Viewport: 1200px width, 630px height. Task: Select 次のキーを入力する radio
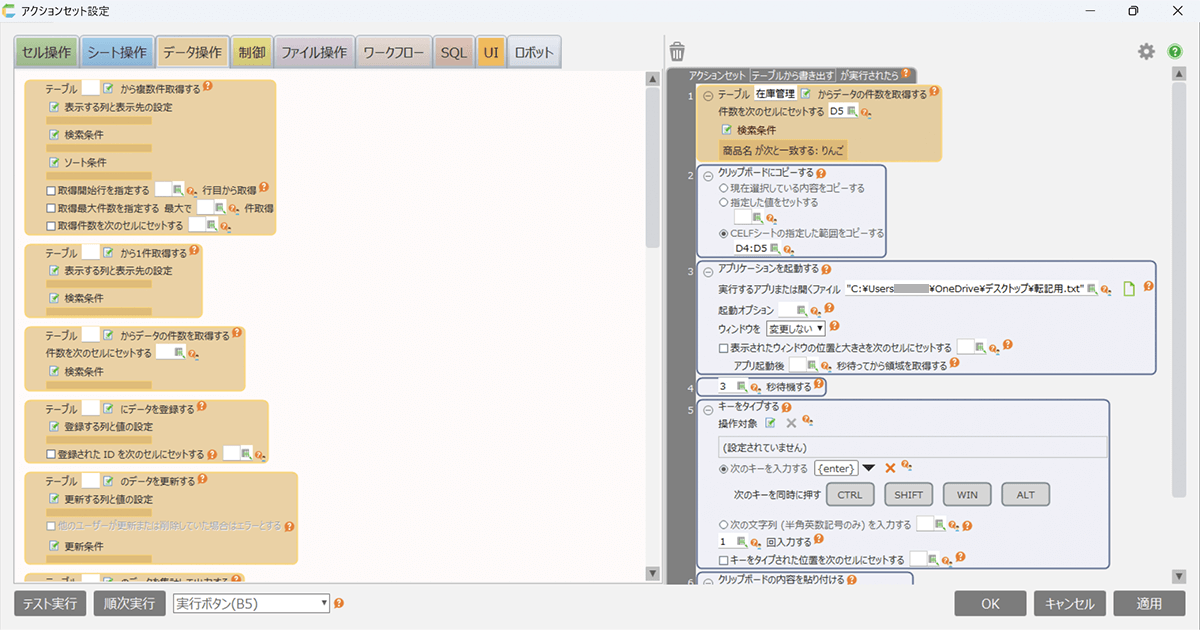[x=724, y=468]
